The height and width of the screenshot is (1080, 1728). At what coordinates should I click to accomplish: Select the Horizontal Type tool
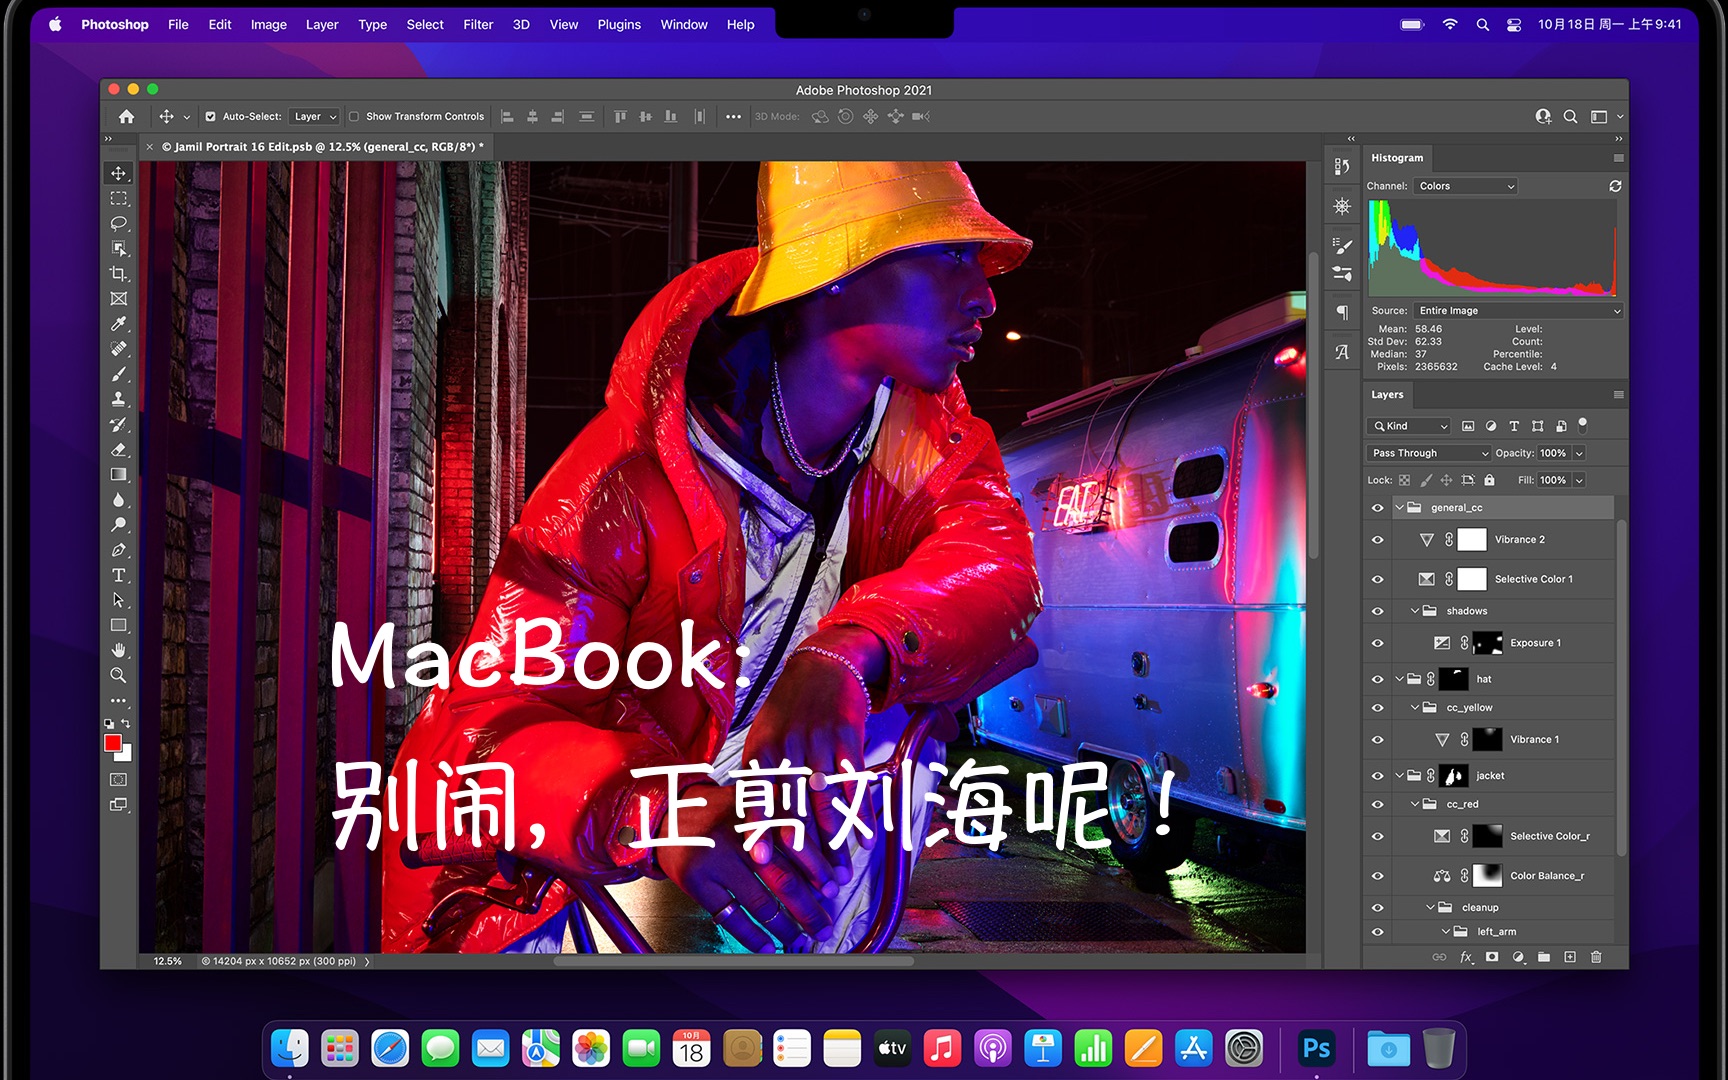click(x=118, y=575)
